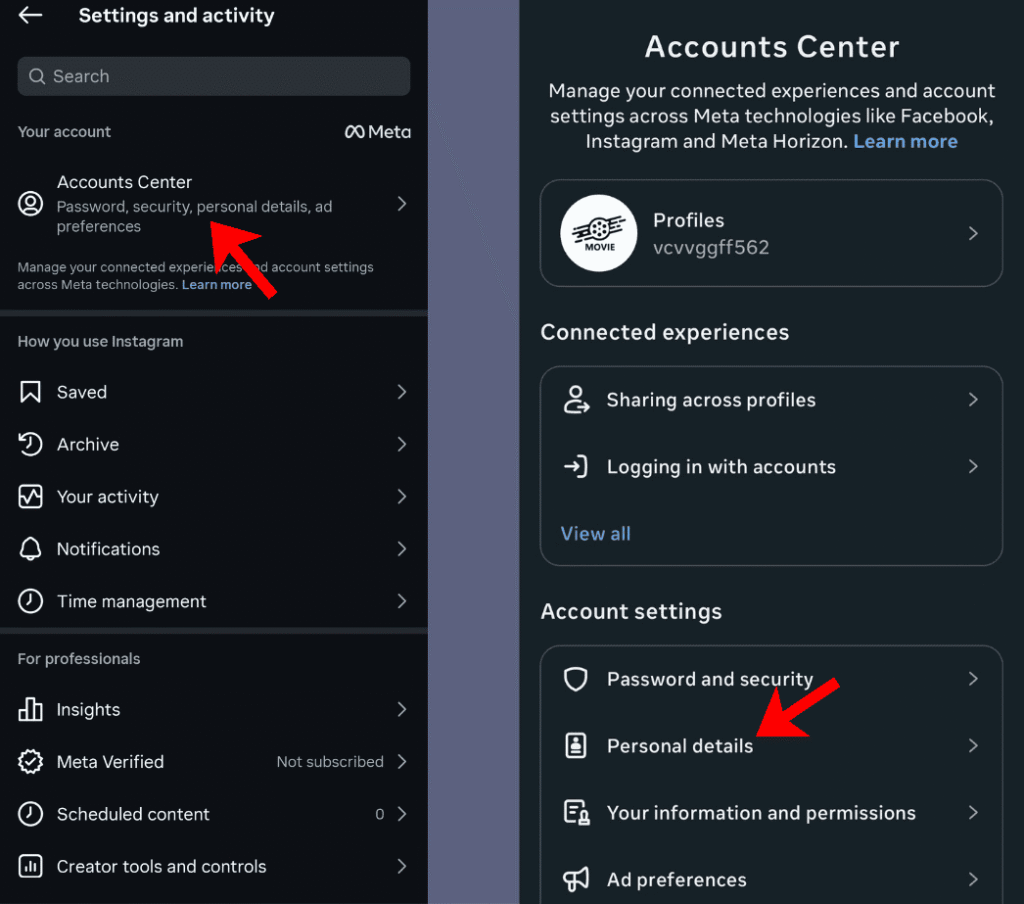Click the Insights bar chart icon
Image resolution: width=1024 pixels, height=904 pixels.
pyautogui.click(x=31, y=710)
